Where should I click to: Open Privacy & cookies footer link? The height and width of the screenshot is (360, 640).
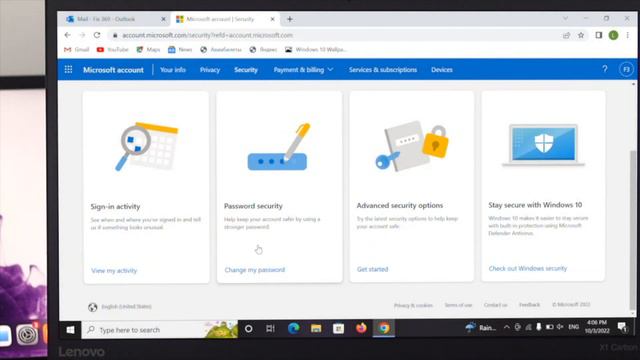click(413, 305)
